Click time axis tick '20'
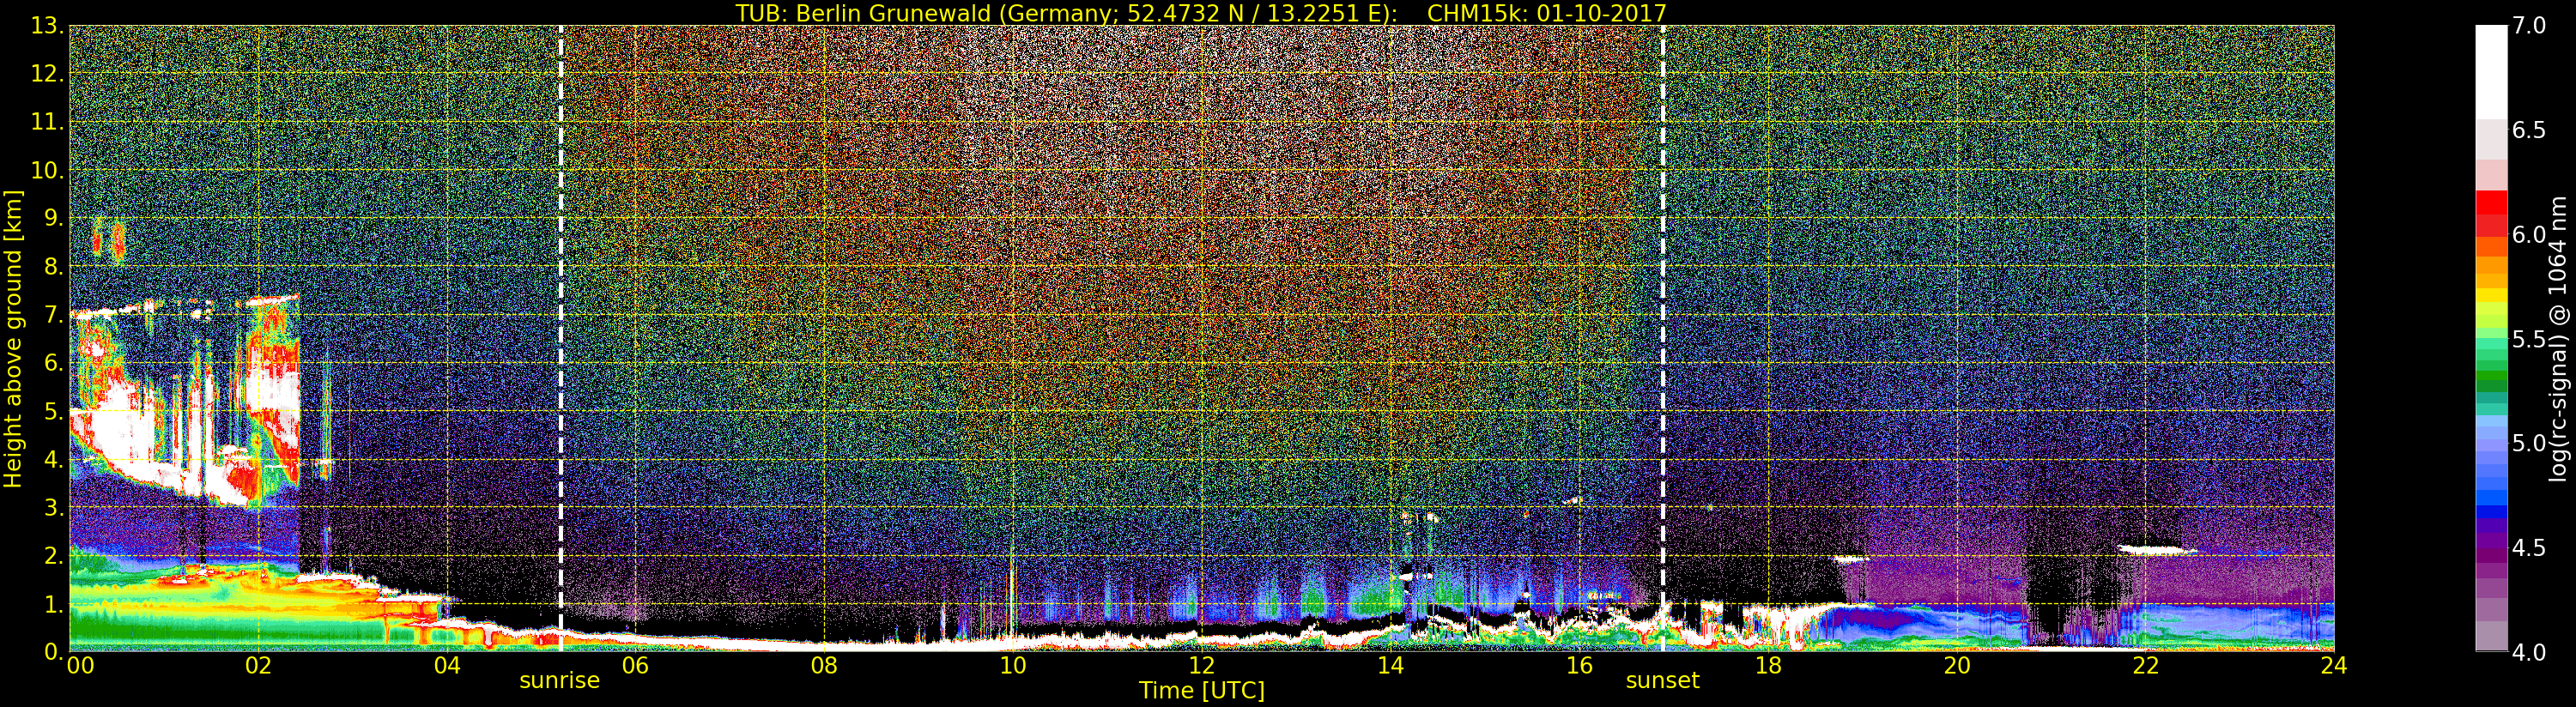The width and height of the screenshot is (2576, 707). pyautogui.click(x=1957, y=666)
